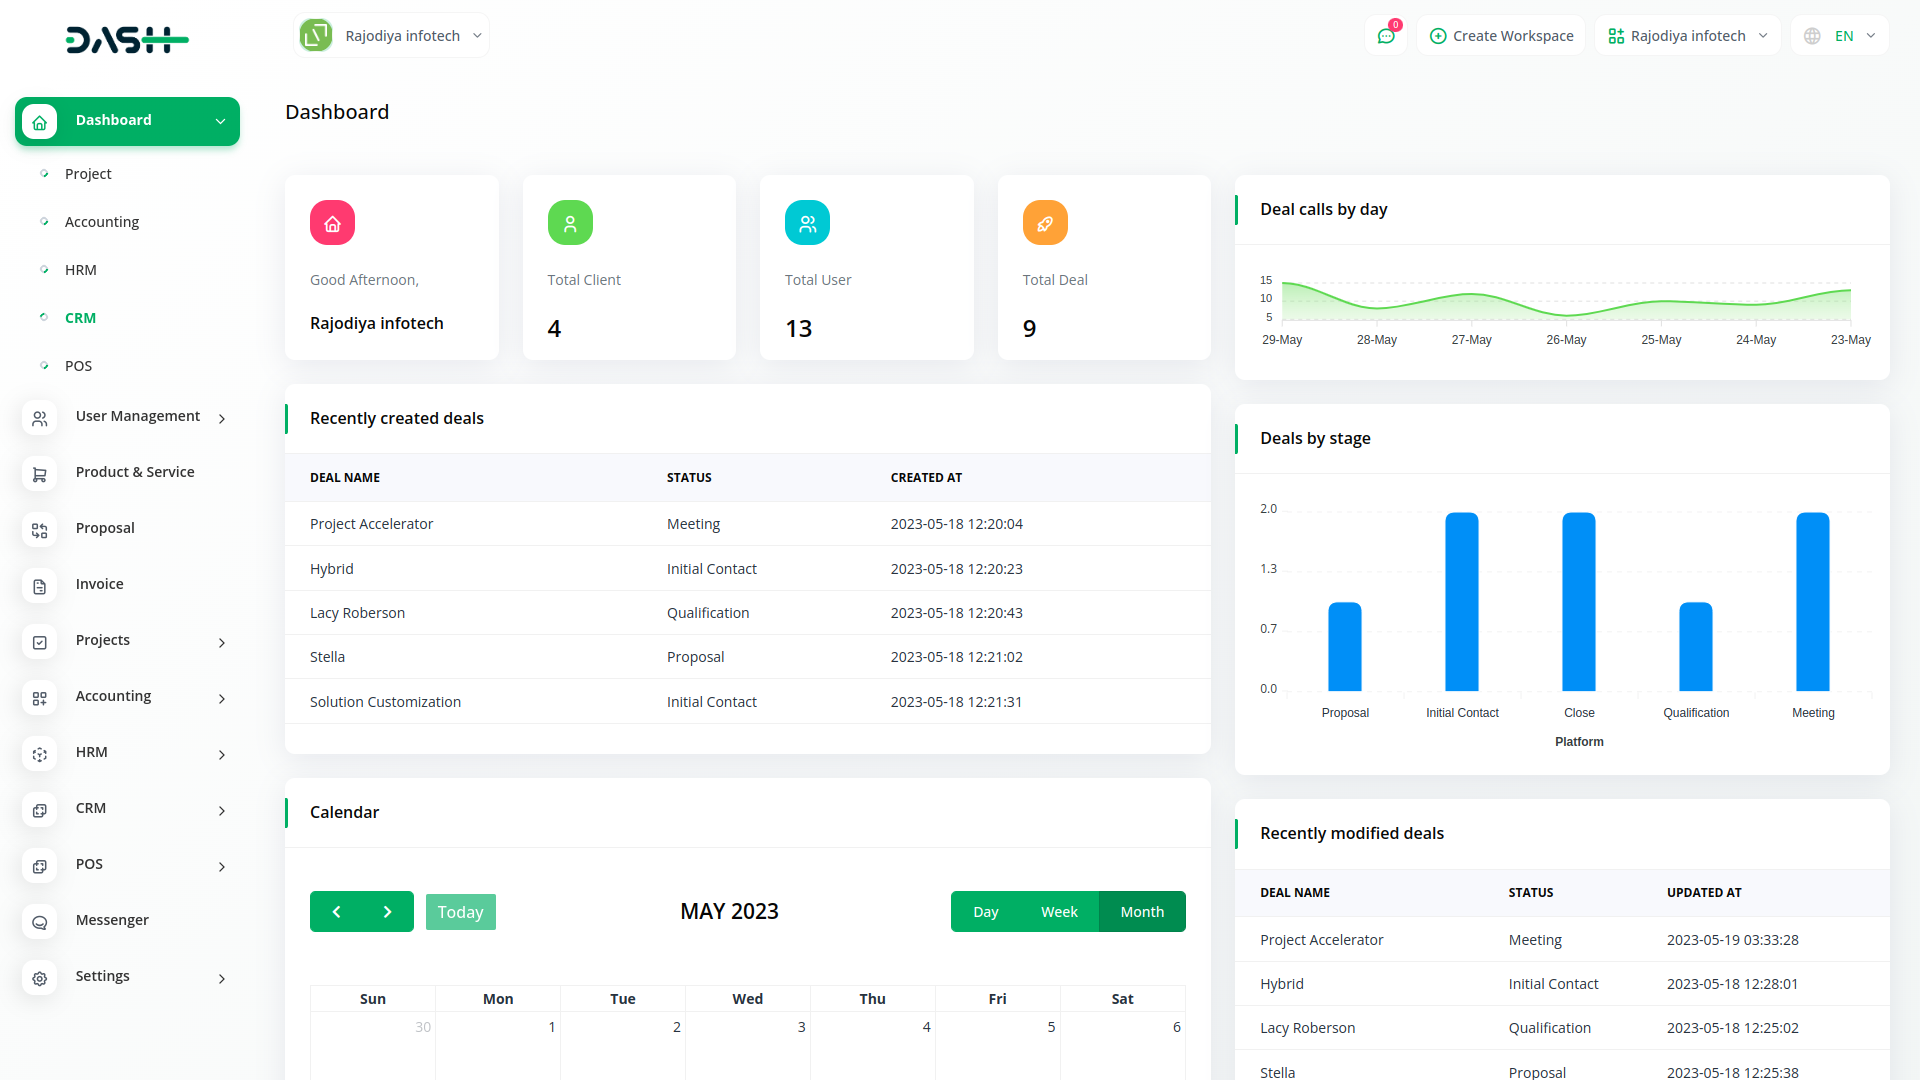Click the Proposal sidebar icon

(40, 530)
